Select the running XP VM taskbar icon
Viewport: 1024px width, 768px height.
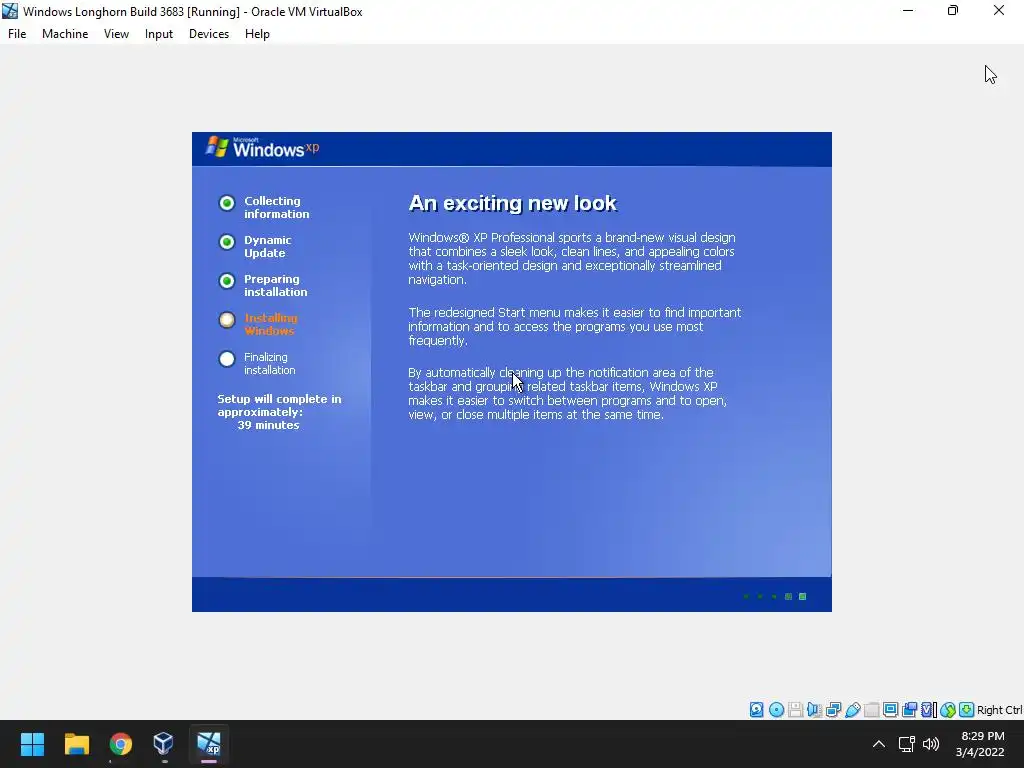coord(209,744)
